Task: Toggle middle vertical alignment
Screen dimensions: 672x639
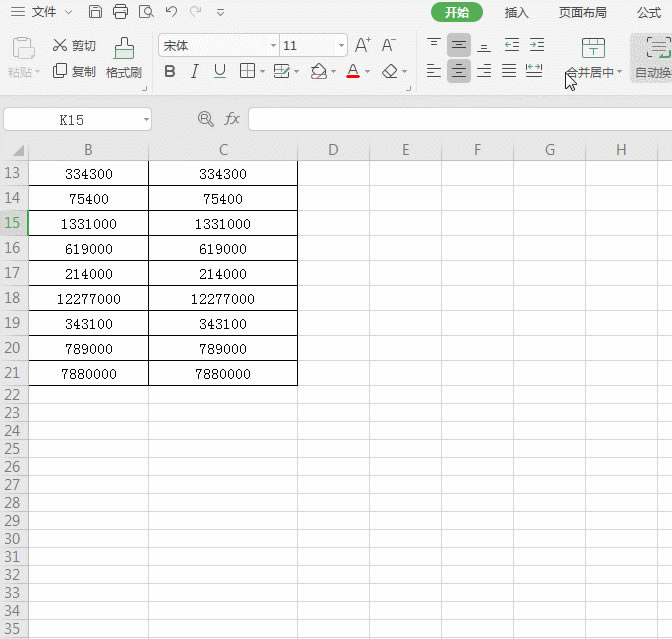Action: tap(459, 45)
